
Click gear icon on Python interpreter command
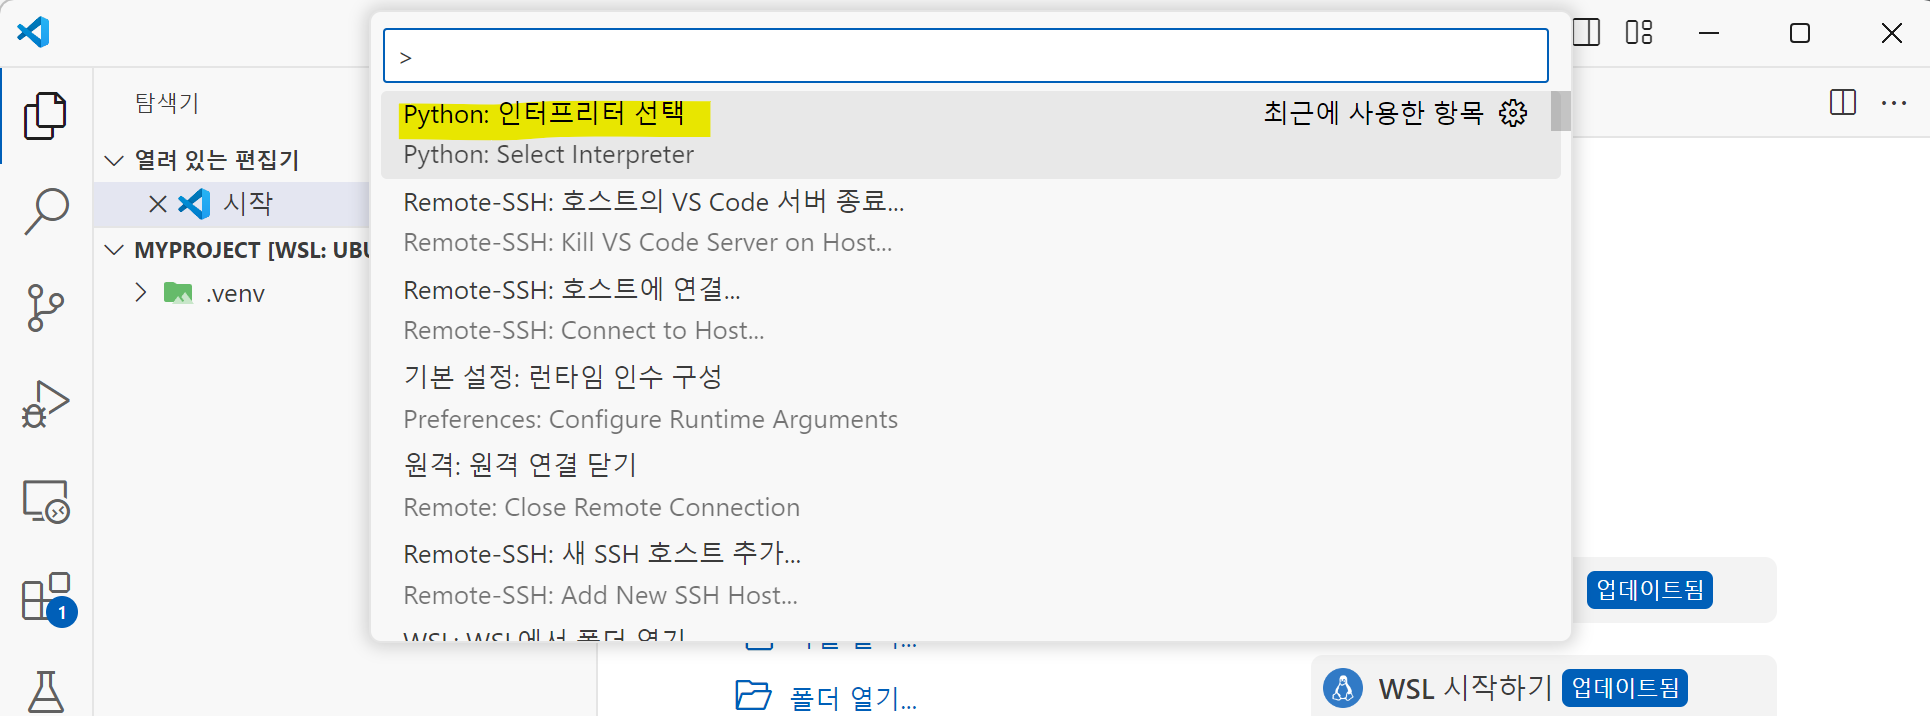click(x=1513, y=113)
